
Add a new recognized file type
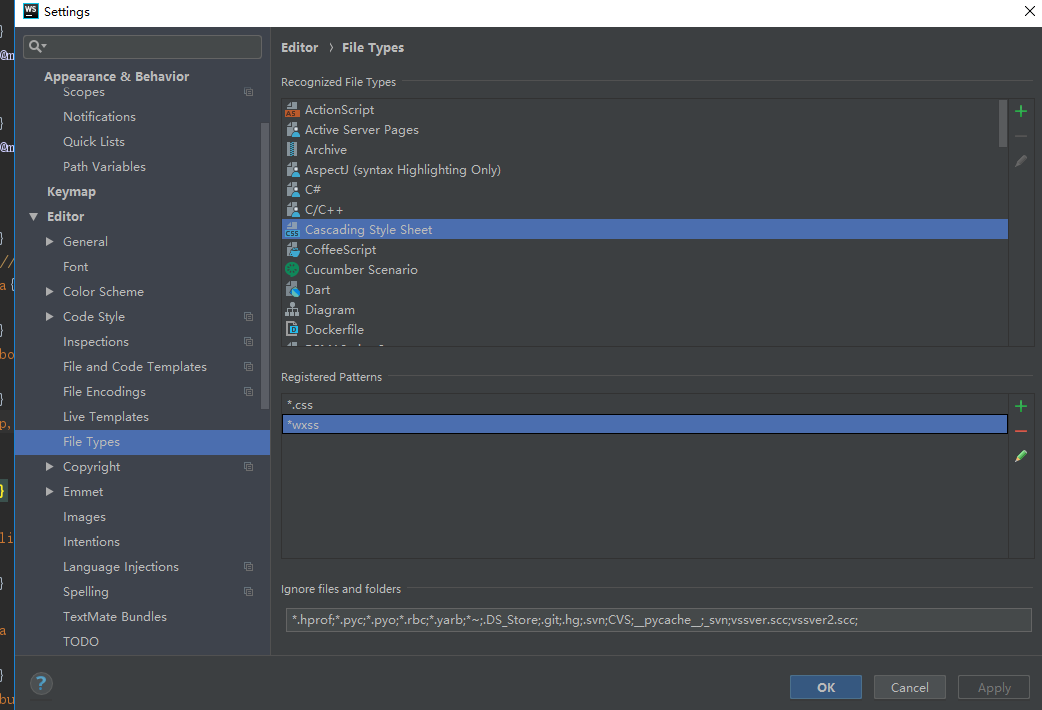(1021, 111)
